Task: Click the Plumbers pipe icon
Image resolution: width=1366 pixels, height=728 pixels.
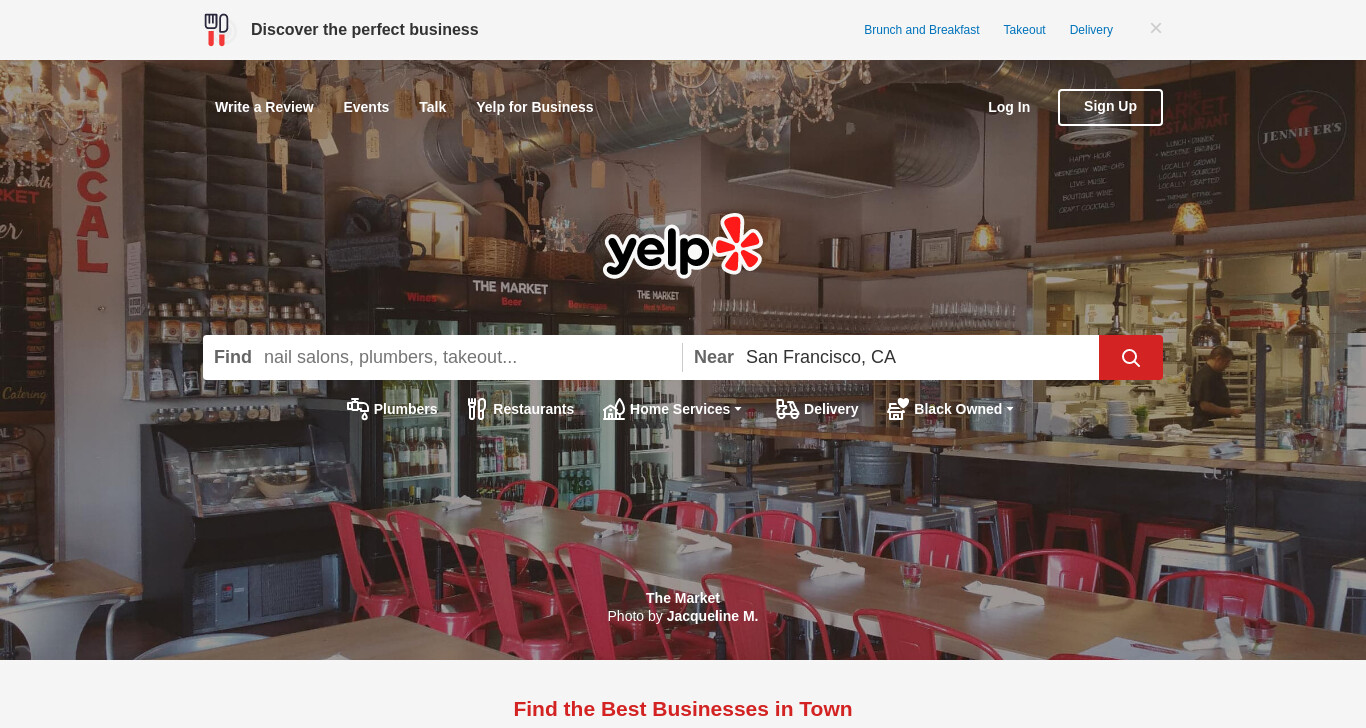Action: point(358,409)
